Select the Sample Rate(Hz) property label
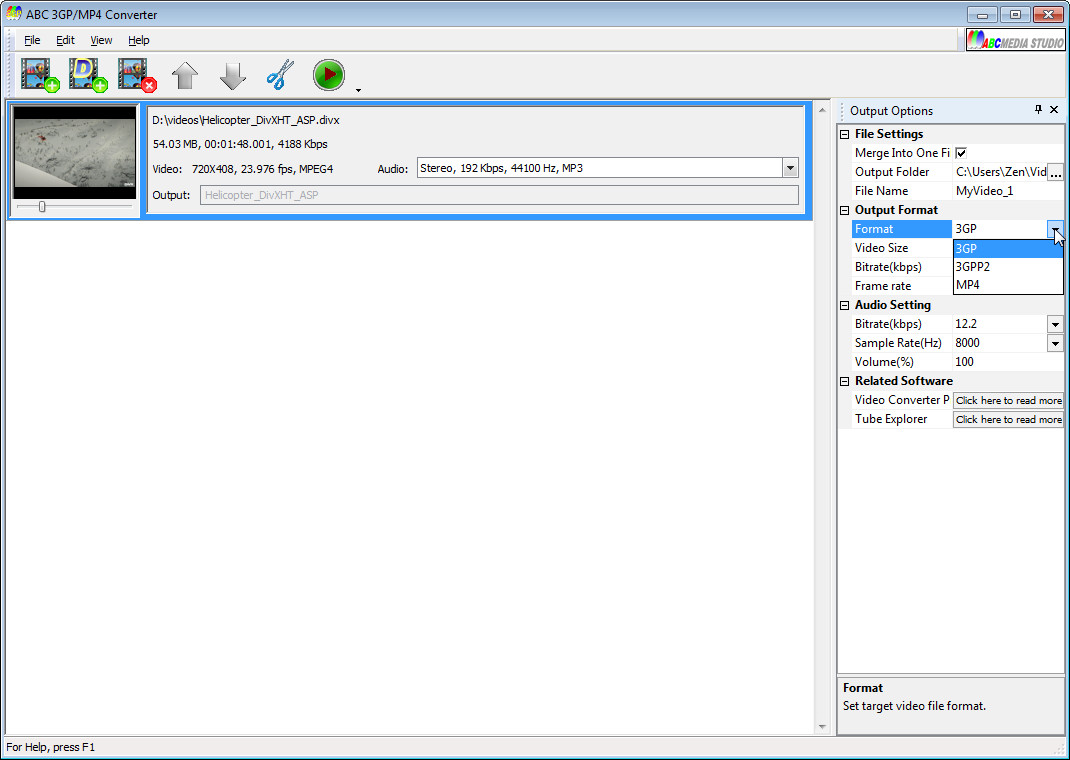Image resolution: width=1070 pixels, height=760 pixels. [898, 343]
